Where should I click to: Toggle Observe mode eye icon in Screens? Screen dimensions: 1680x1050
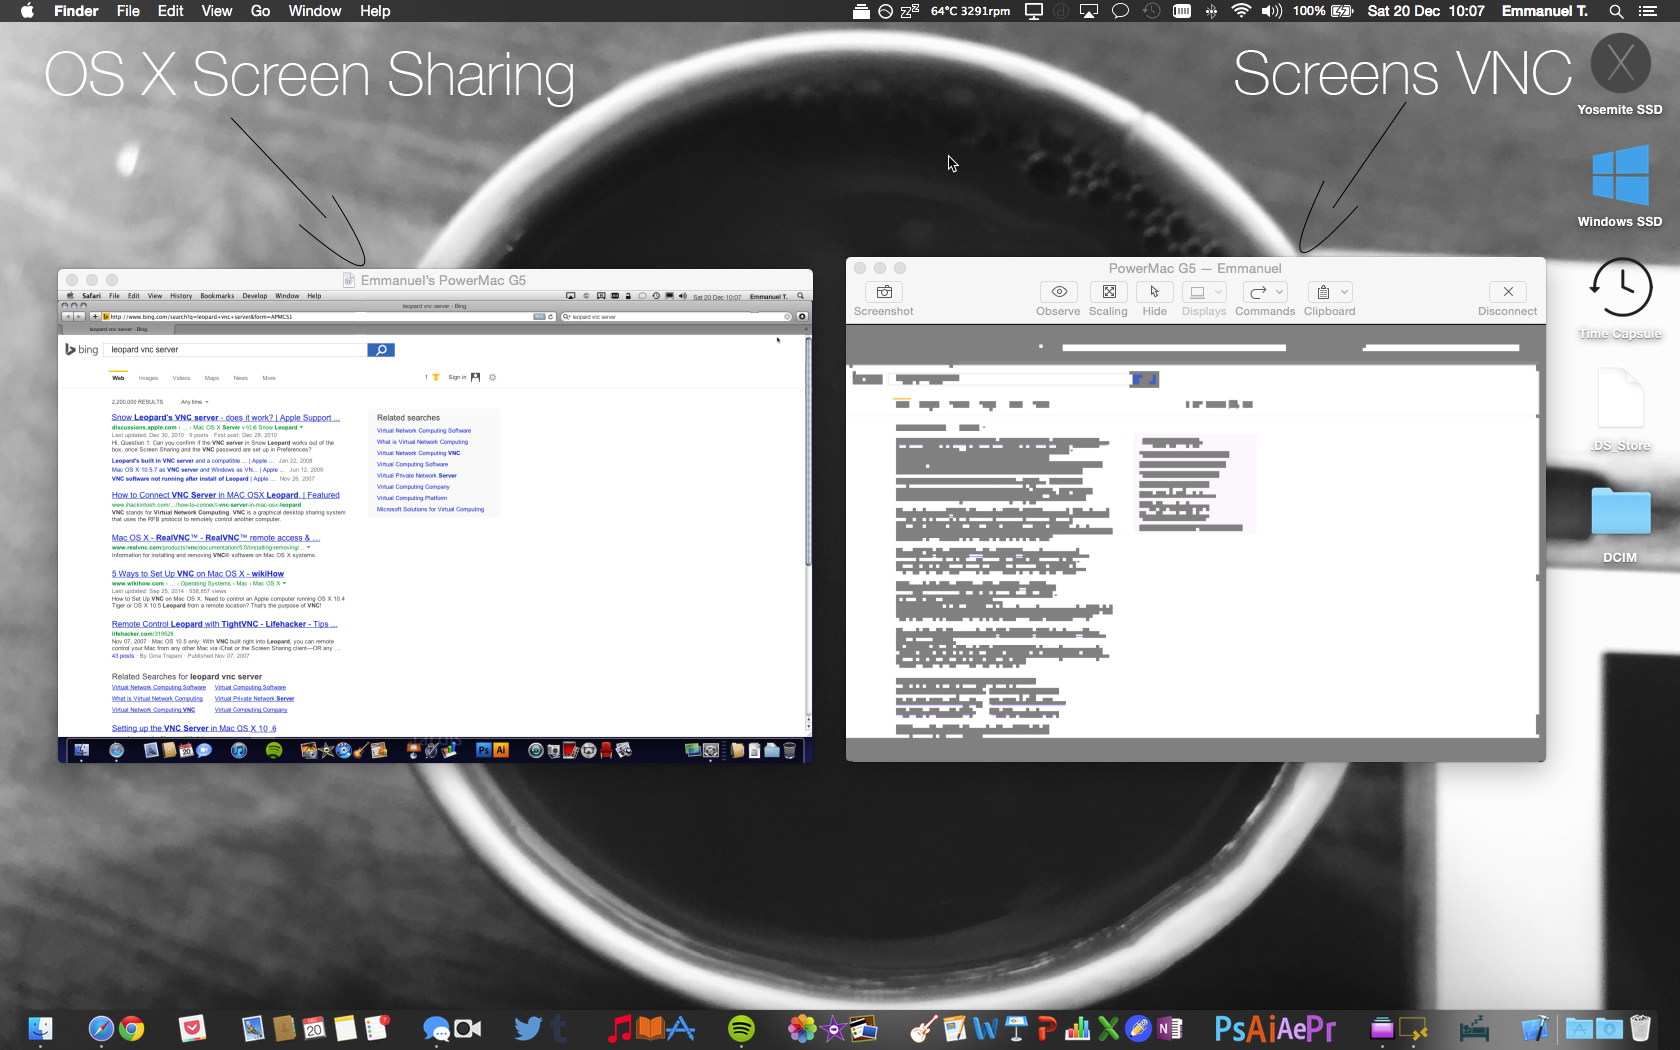[x=1059, y=292]
